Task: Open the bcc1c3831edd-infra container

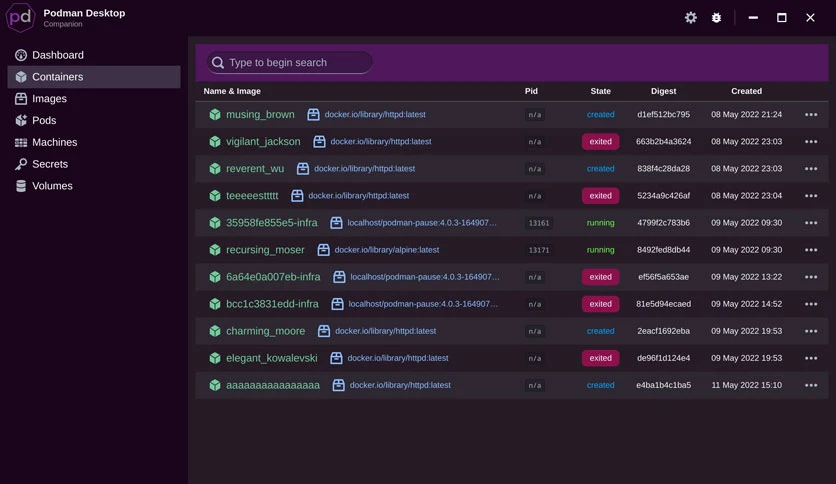Action: click(x=272, y=304)
